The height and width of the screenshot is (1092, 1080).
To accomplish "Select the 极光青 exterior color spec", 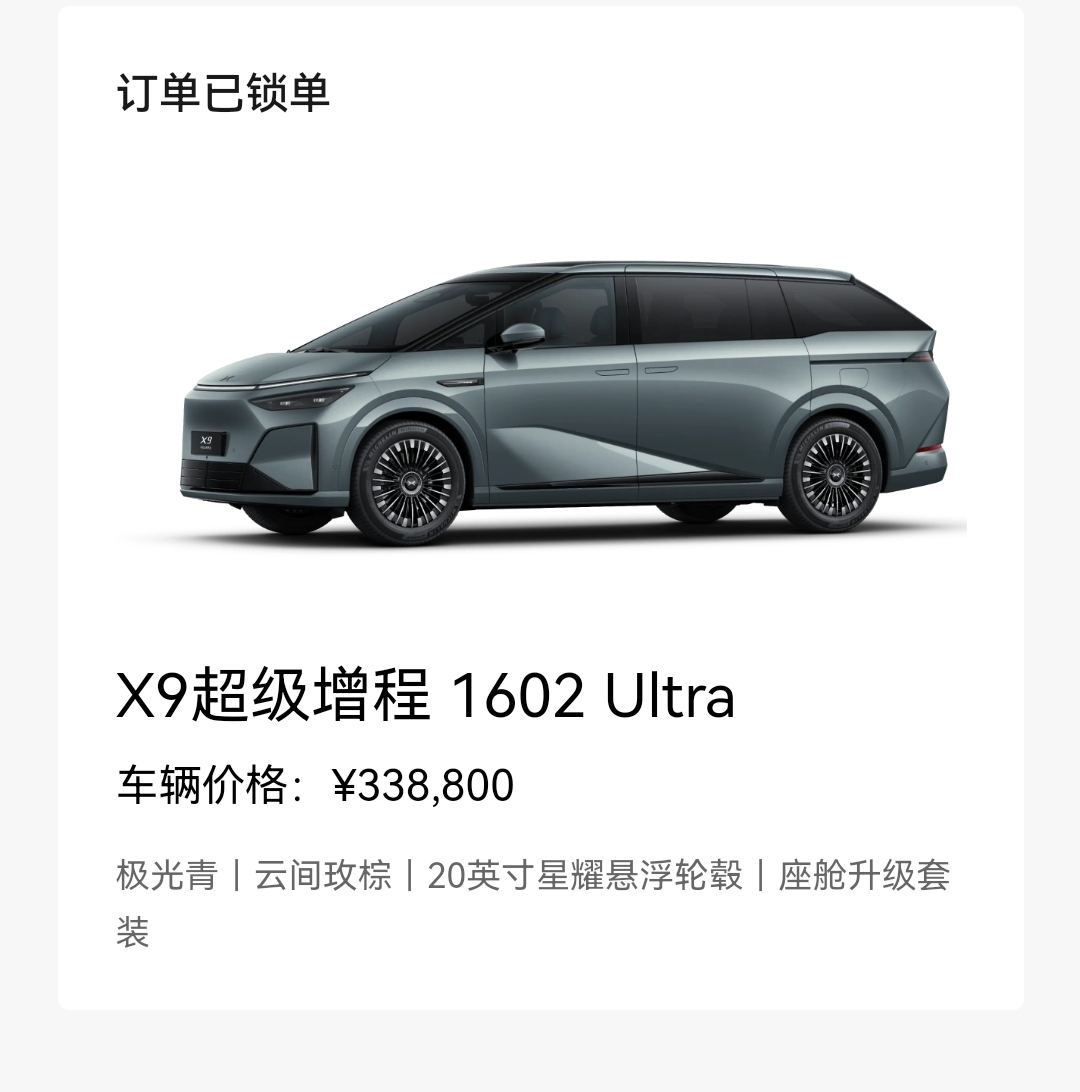I will (x=167, y=875).
